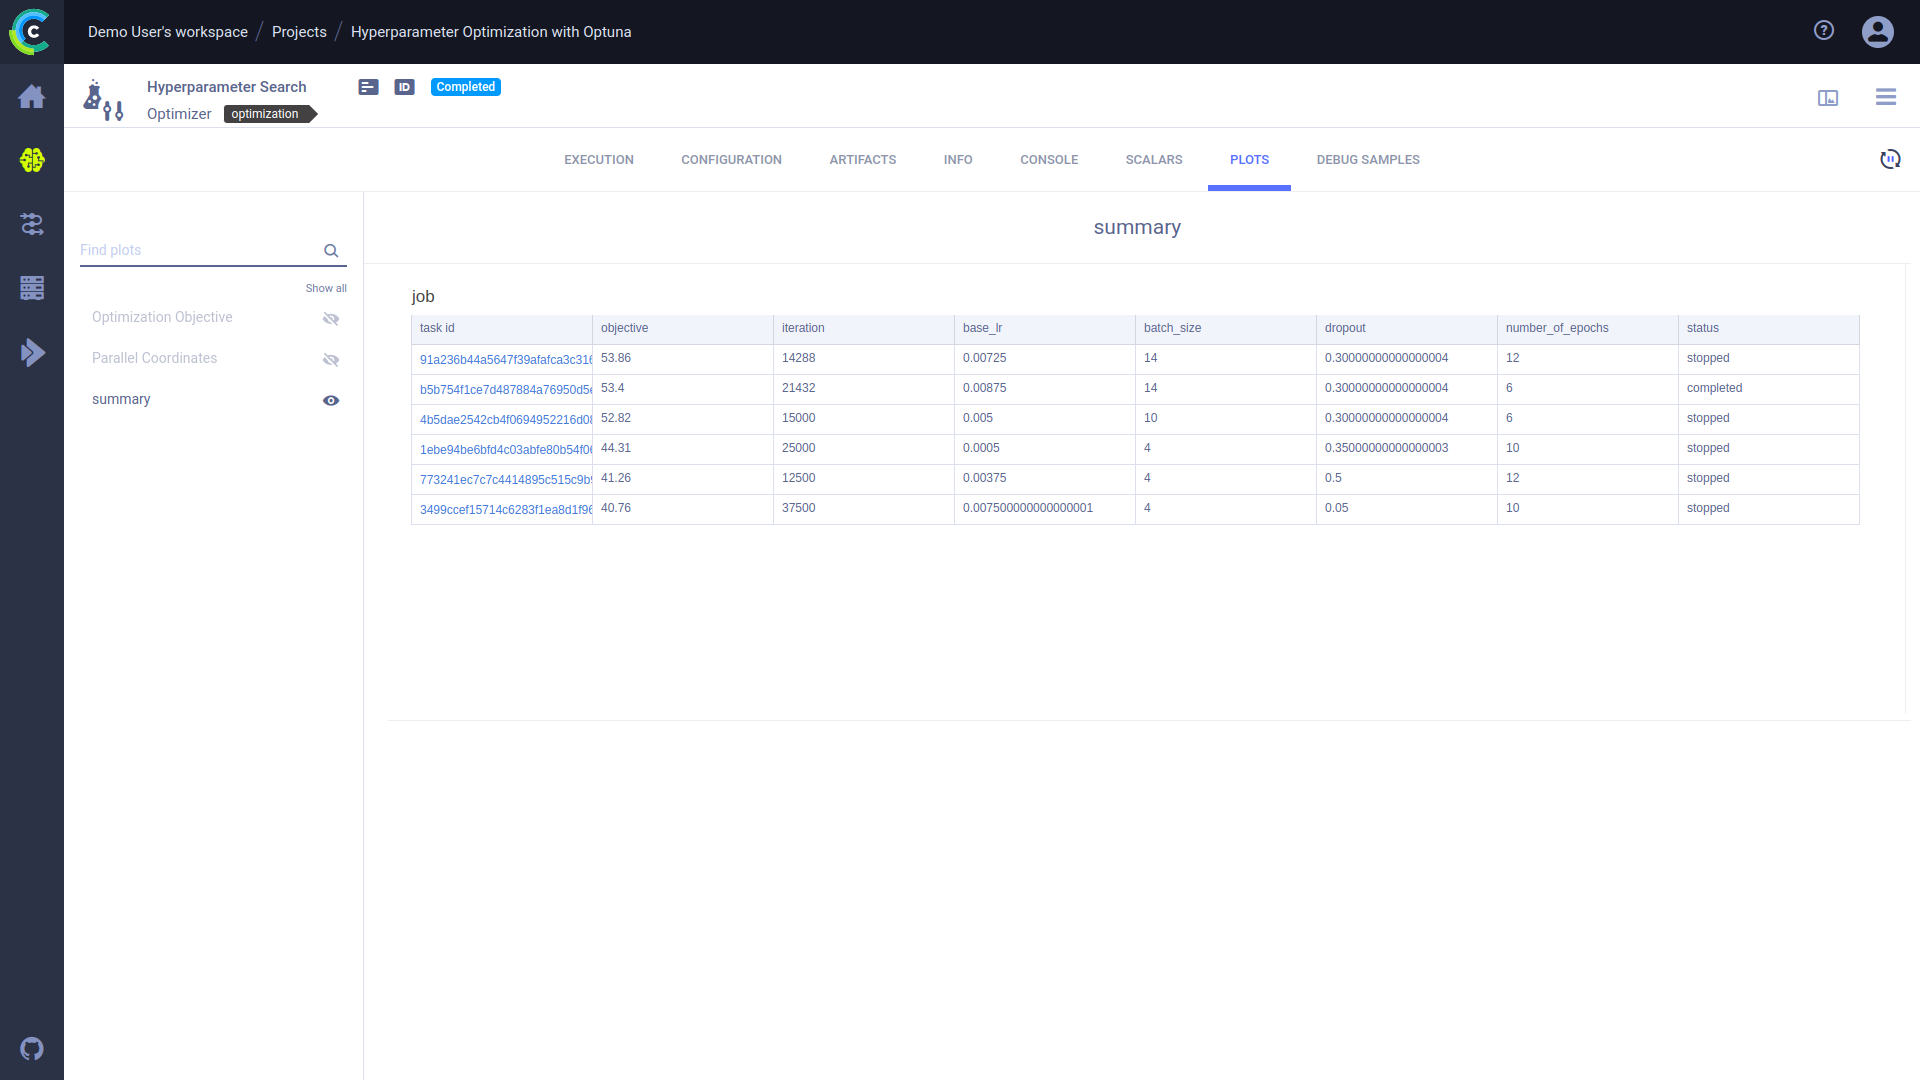1920x1080 pixels.
Task: Open task 91a236b44a5647f39afafca3c31 link
Action: pyautogui.click(x=506, y=360)
